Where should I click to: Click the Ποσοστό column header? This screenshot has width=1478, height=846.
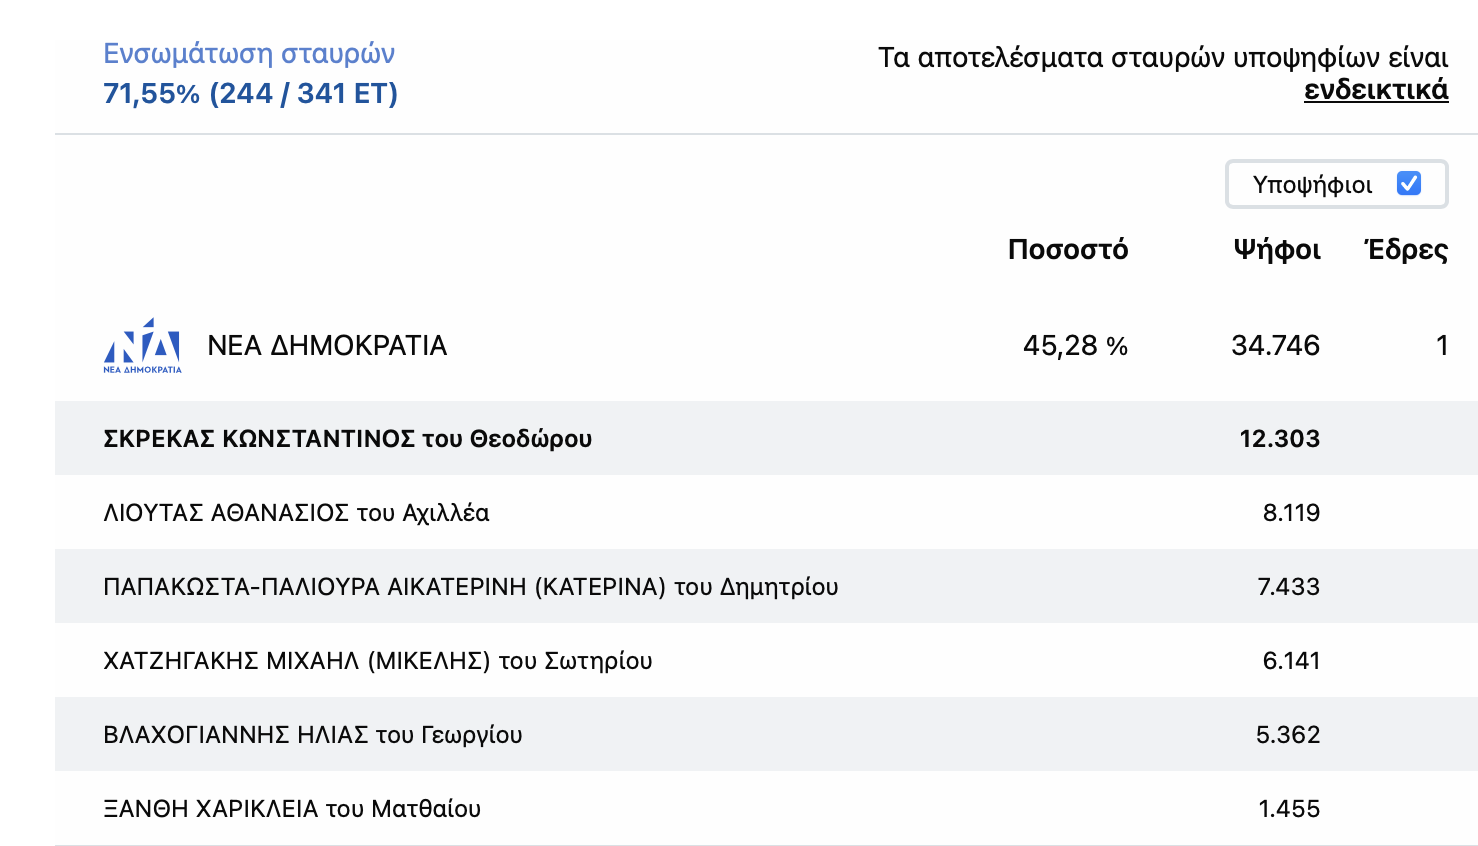pos(1067,249)
